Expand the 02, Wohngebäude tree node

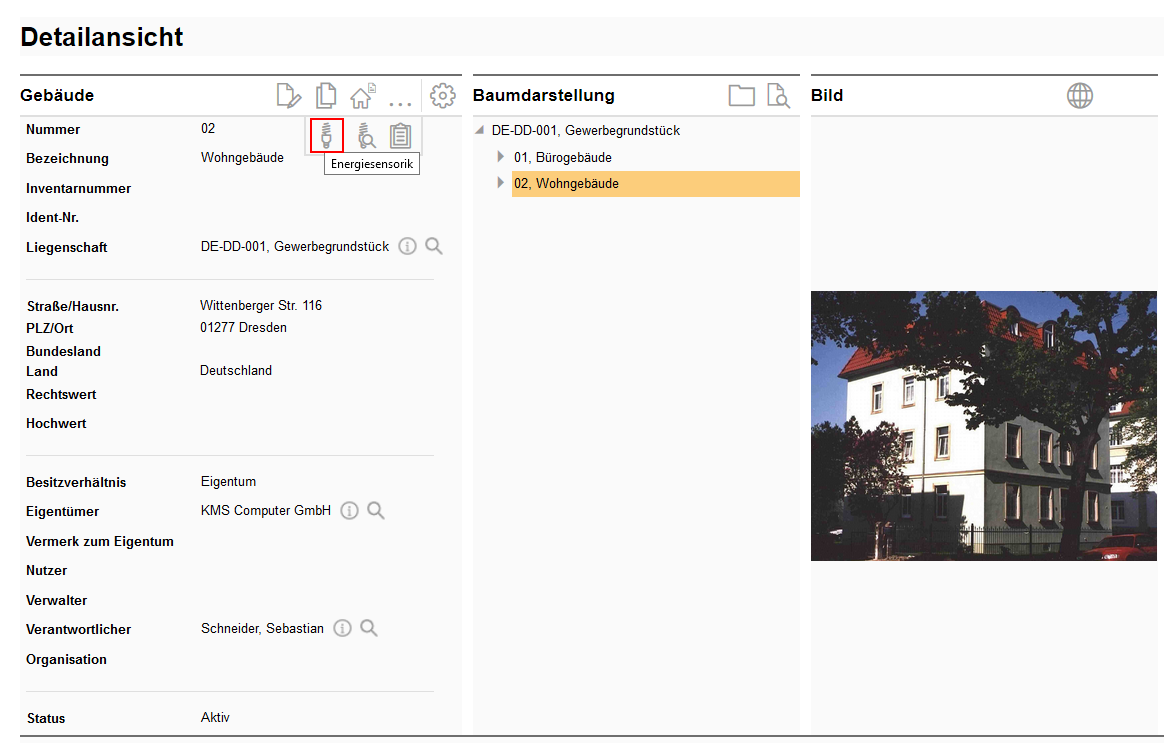[x=501, y=183]
